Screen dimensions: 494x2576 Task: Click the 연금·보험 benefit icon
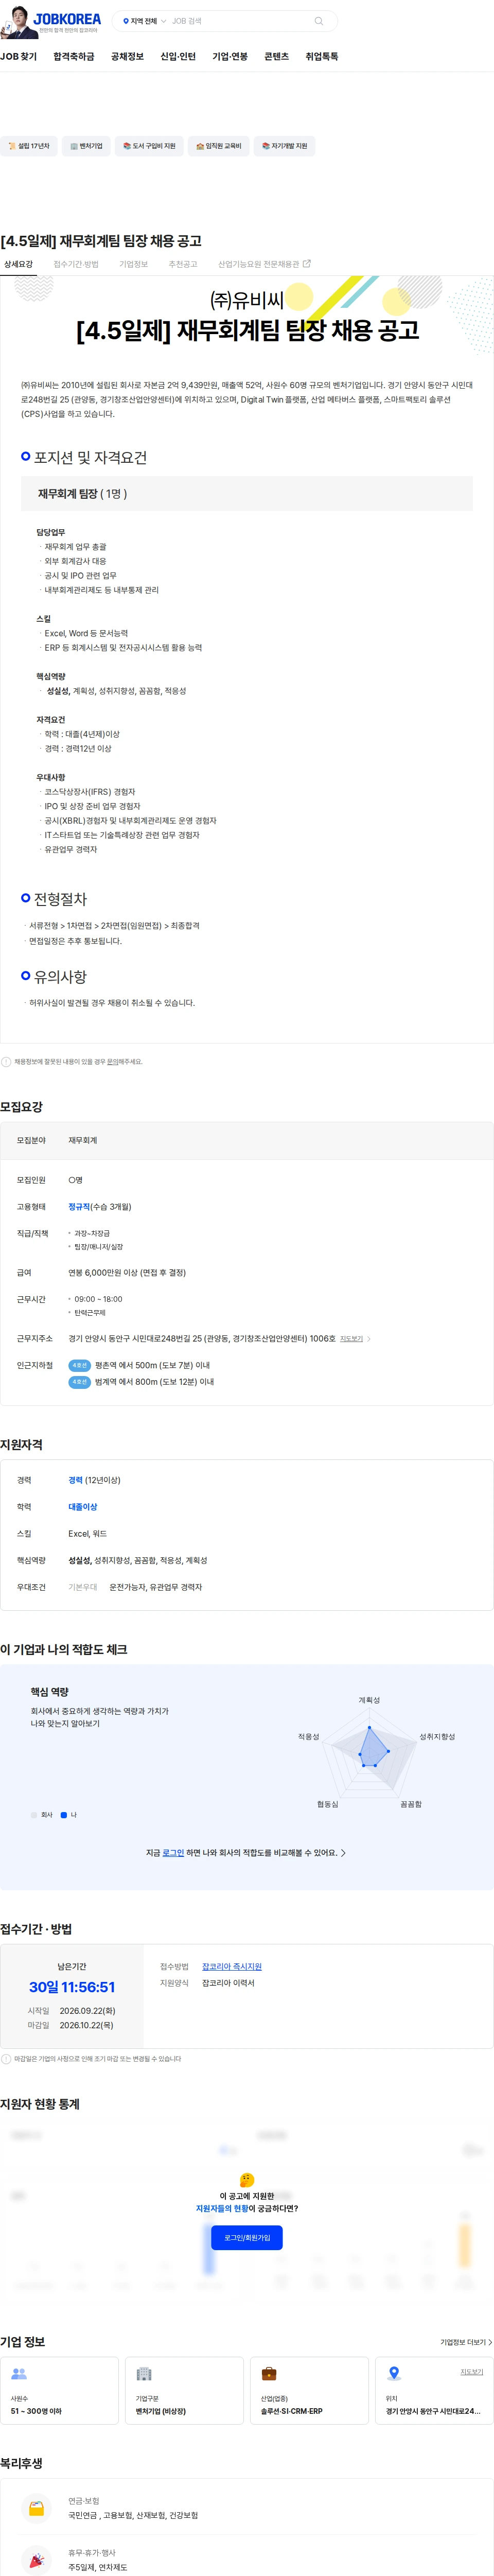[37, 2509]
